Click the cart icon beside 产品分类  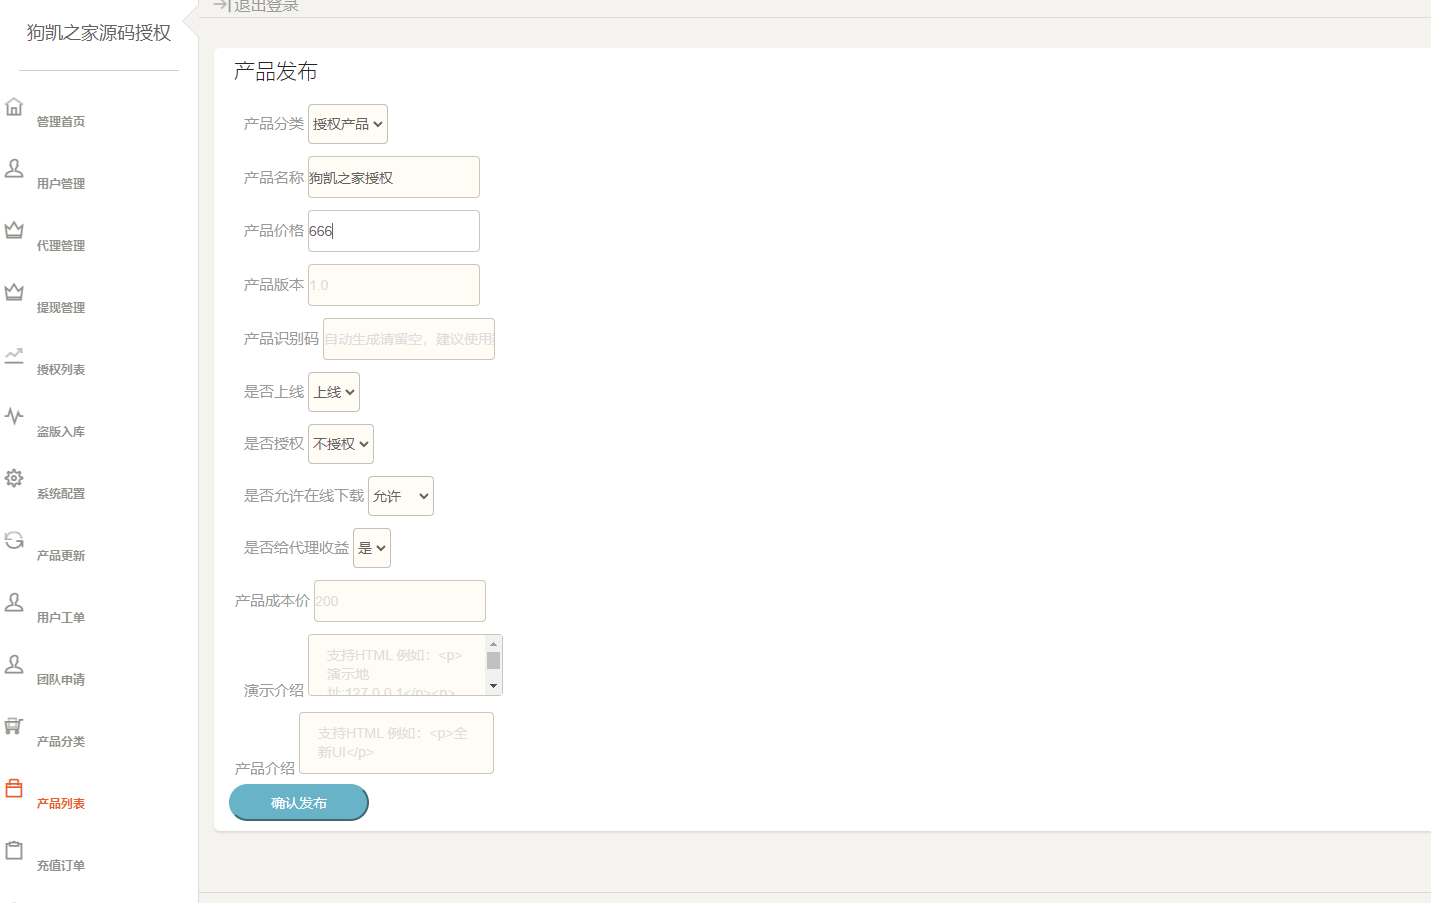pyautogui.click(x=14, y=727)
